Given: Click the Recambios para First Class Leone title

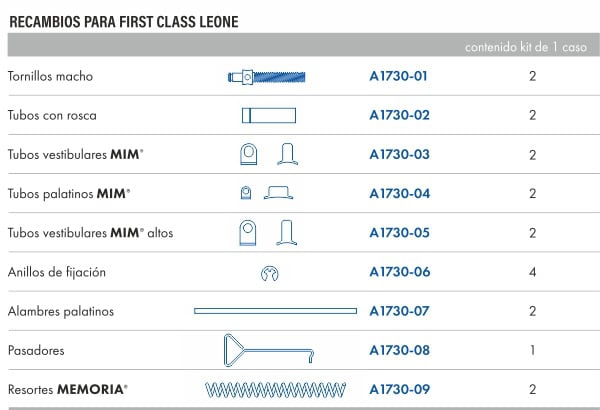Looking at the screenshot, I should coord(124,22).
